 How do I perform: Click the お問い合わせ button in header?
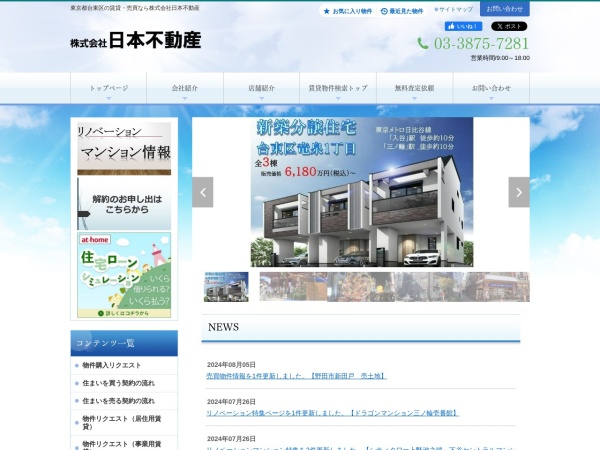pos(505,9)
